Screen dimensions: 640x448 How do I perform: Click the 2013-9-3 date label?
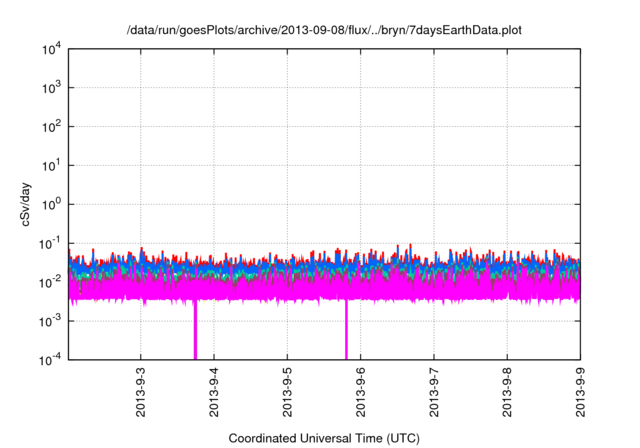tap(141, 392)
